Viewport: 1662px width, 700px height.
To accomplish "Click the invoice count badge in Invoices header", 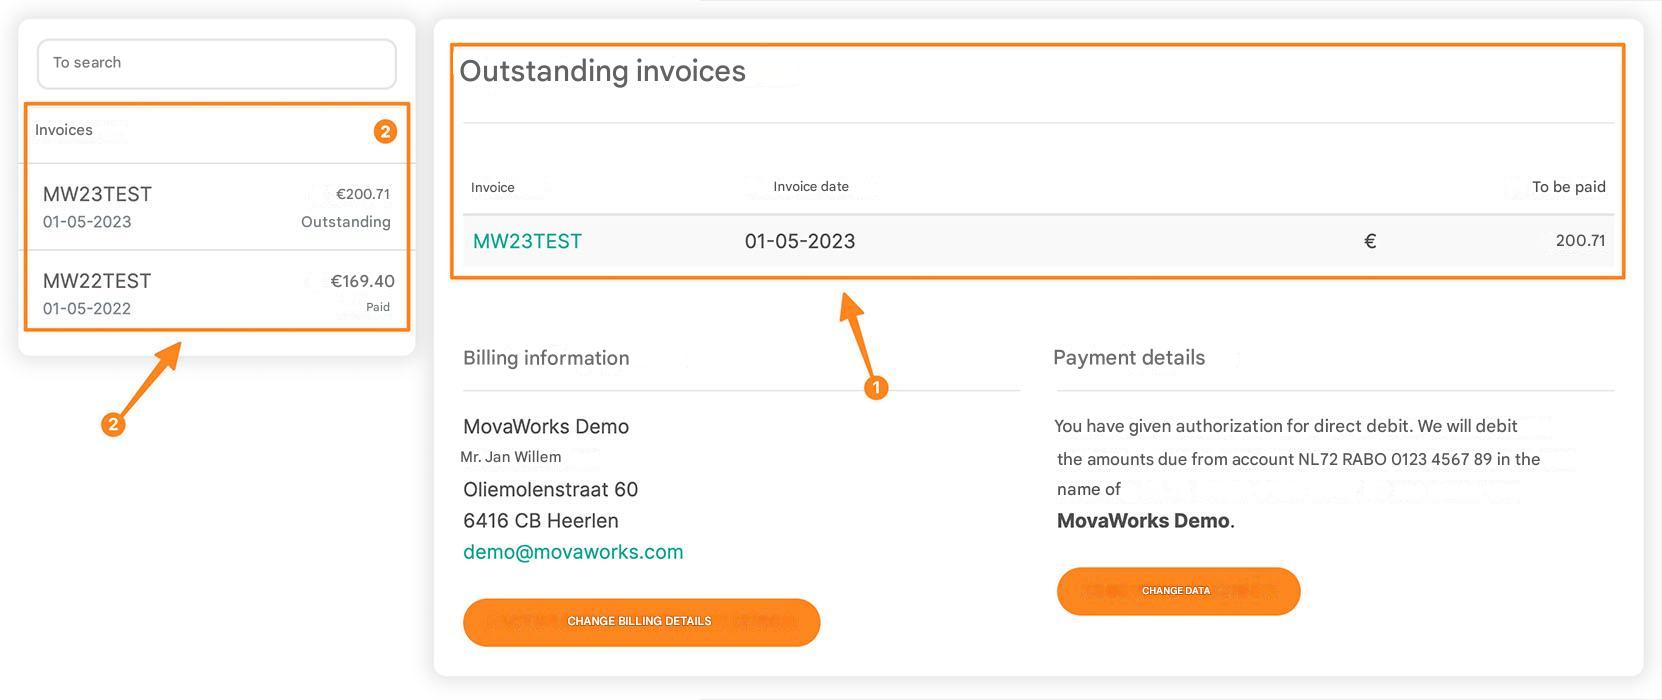I will 385,131.
